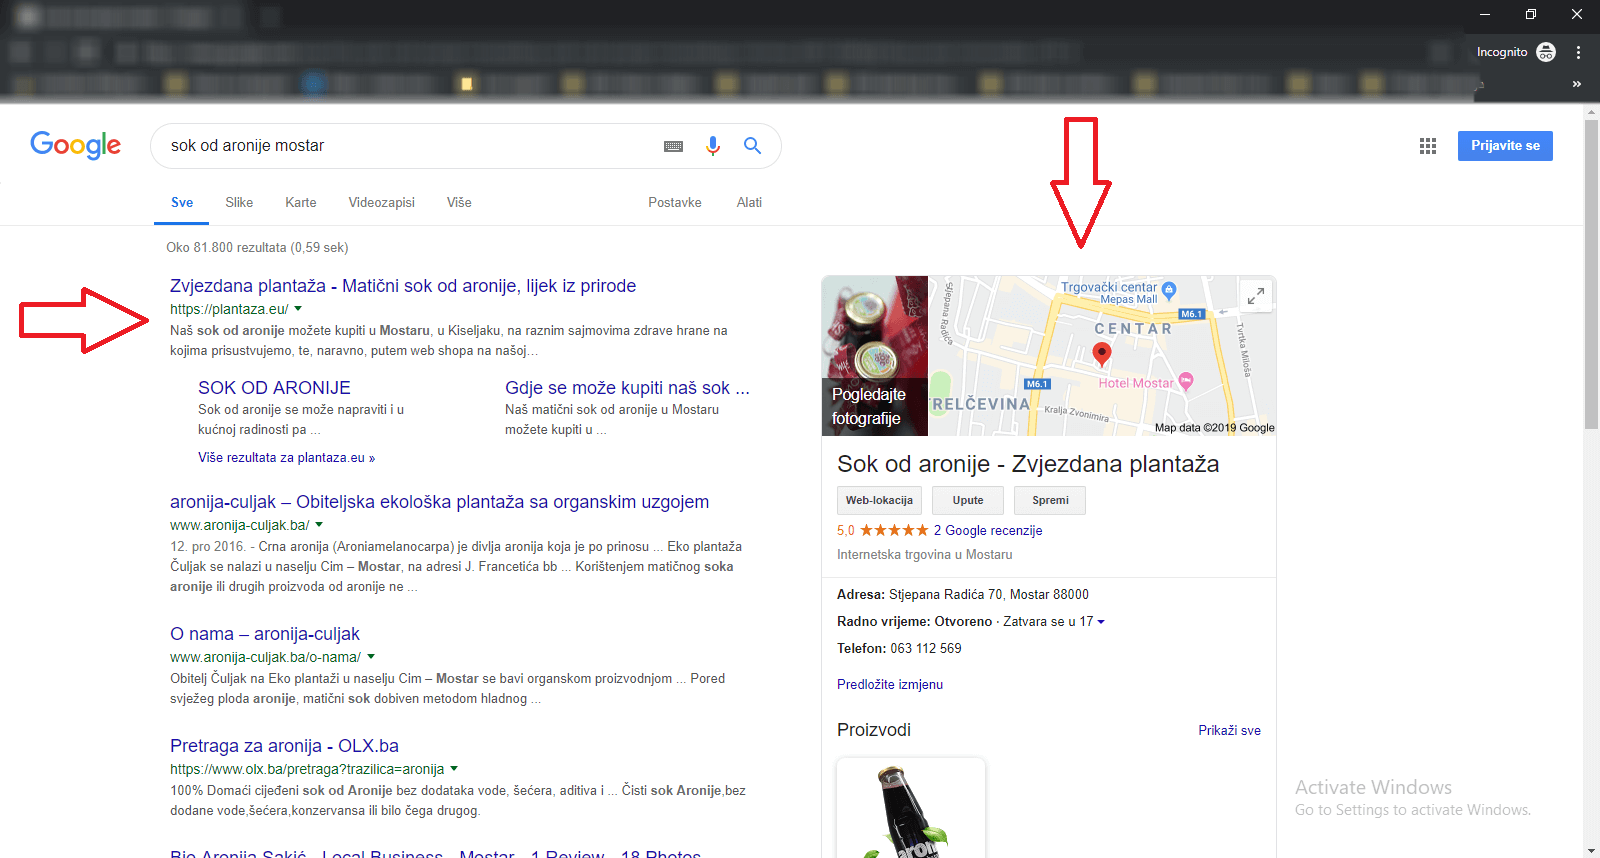Expand the map with the fullscreen icon

click(1256, 295)
